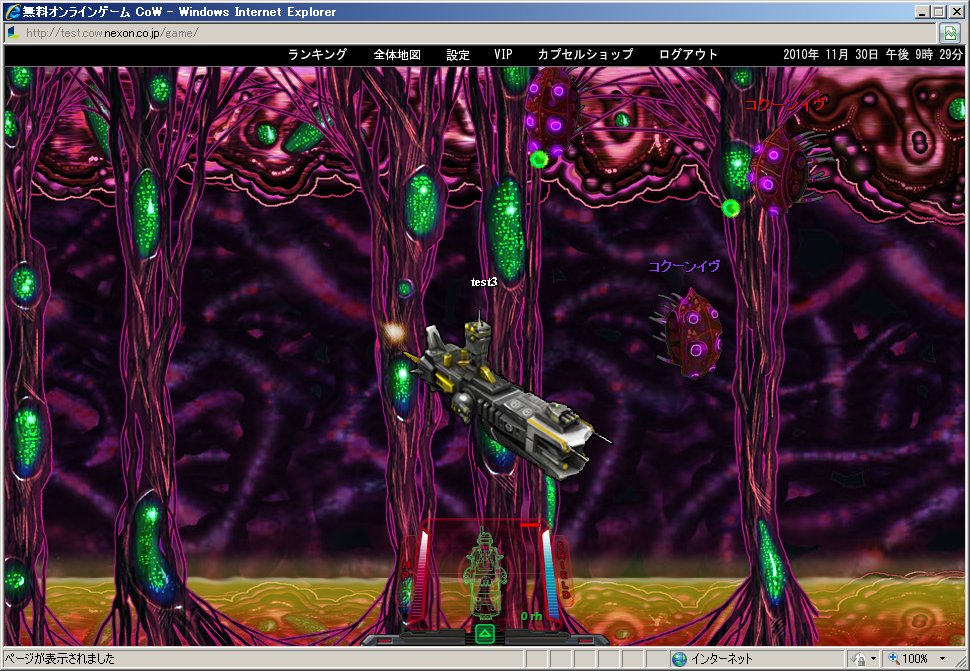
Task: Open the 全体地図 world map
Action: pos(397,55)
